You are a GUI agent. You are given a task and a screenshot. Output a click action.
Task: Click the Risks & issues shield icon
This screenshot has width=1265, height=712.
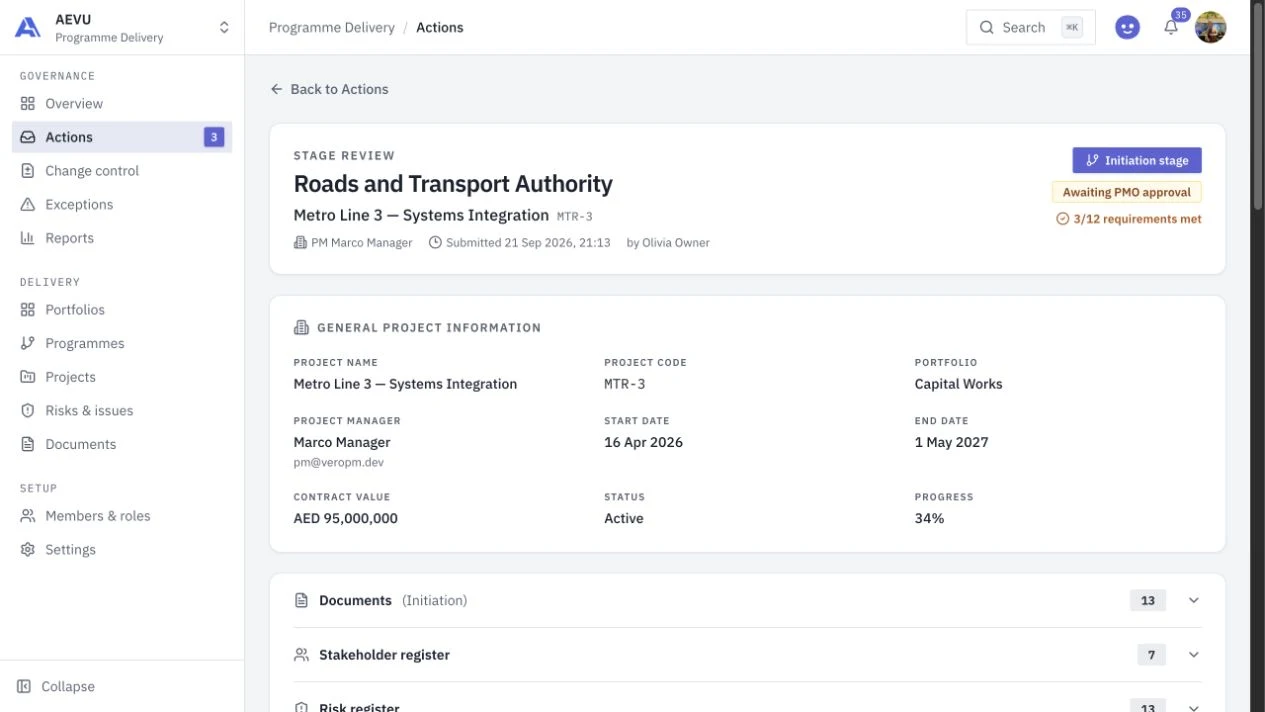pos(28,411)
